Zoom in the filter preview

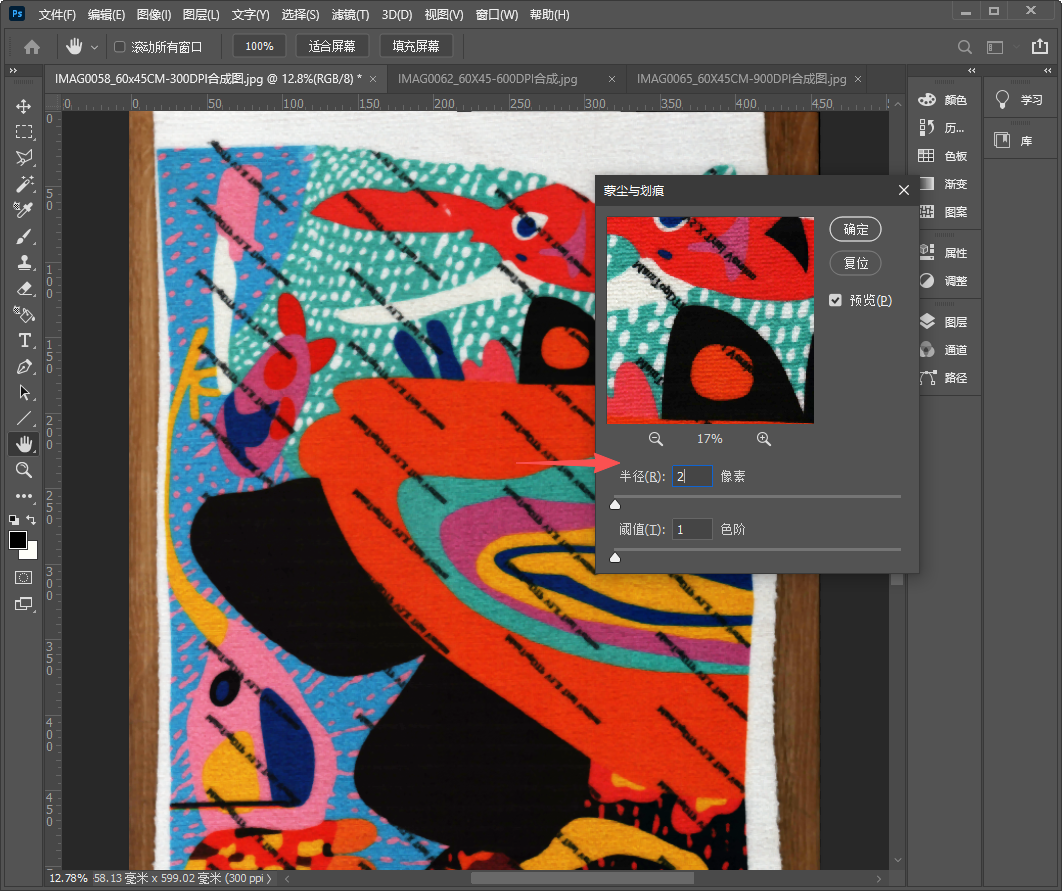pos(763,439)
